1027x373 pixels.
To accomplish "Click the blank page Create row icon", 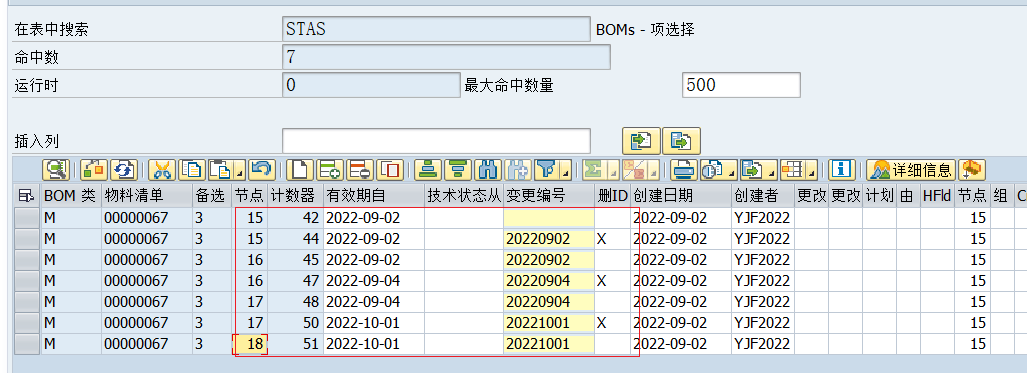I will (299, 170).
